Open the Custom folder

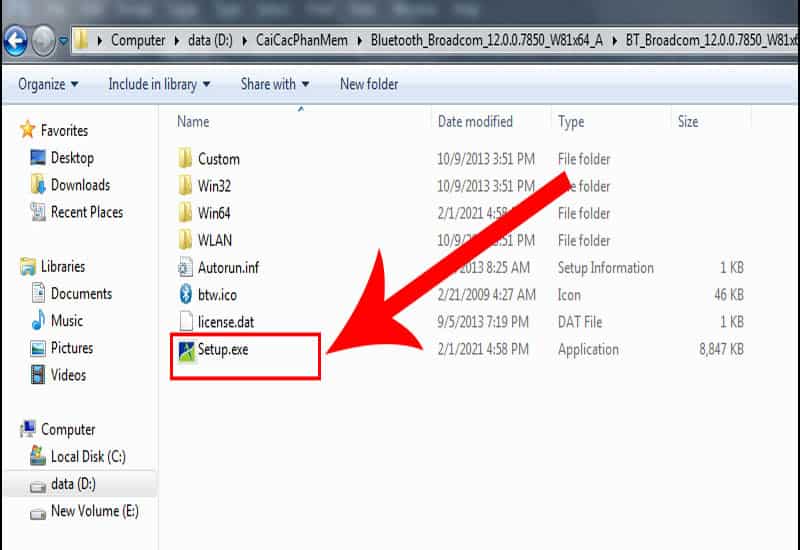click(218, 159)
